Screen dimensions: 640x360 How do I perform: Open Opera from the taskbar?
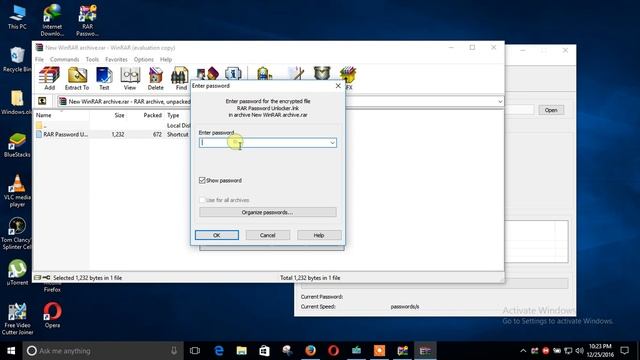click(333, 351)
